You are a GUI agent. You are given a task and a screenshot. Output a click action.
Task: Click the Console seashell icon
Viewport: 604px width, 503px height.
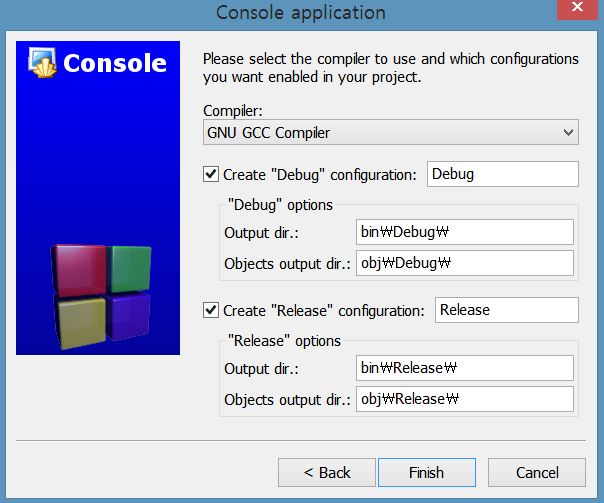[x=42, y=62]
